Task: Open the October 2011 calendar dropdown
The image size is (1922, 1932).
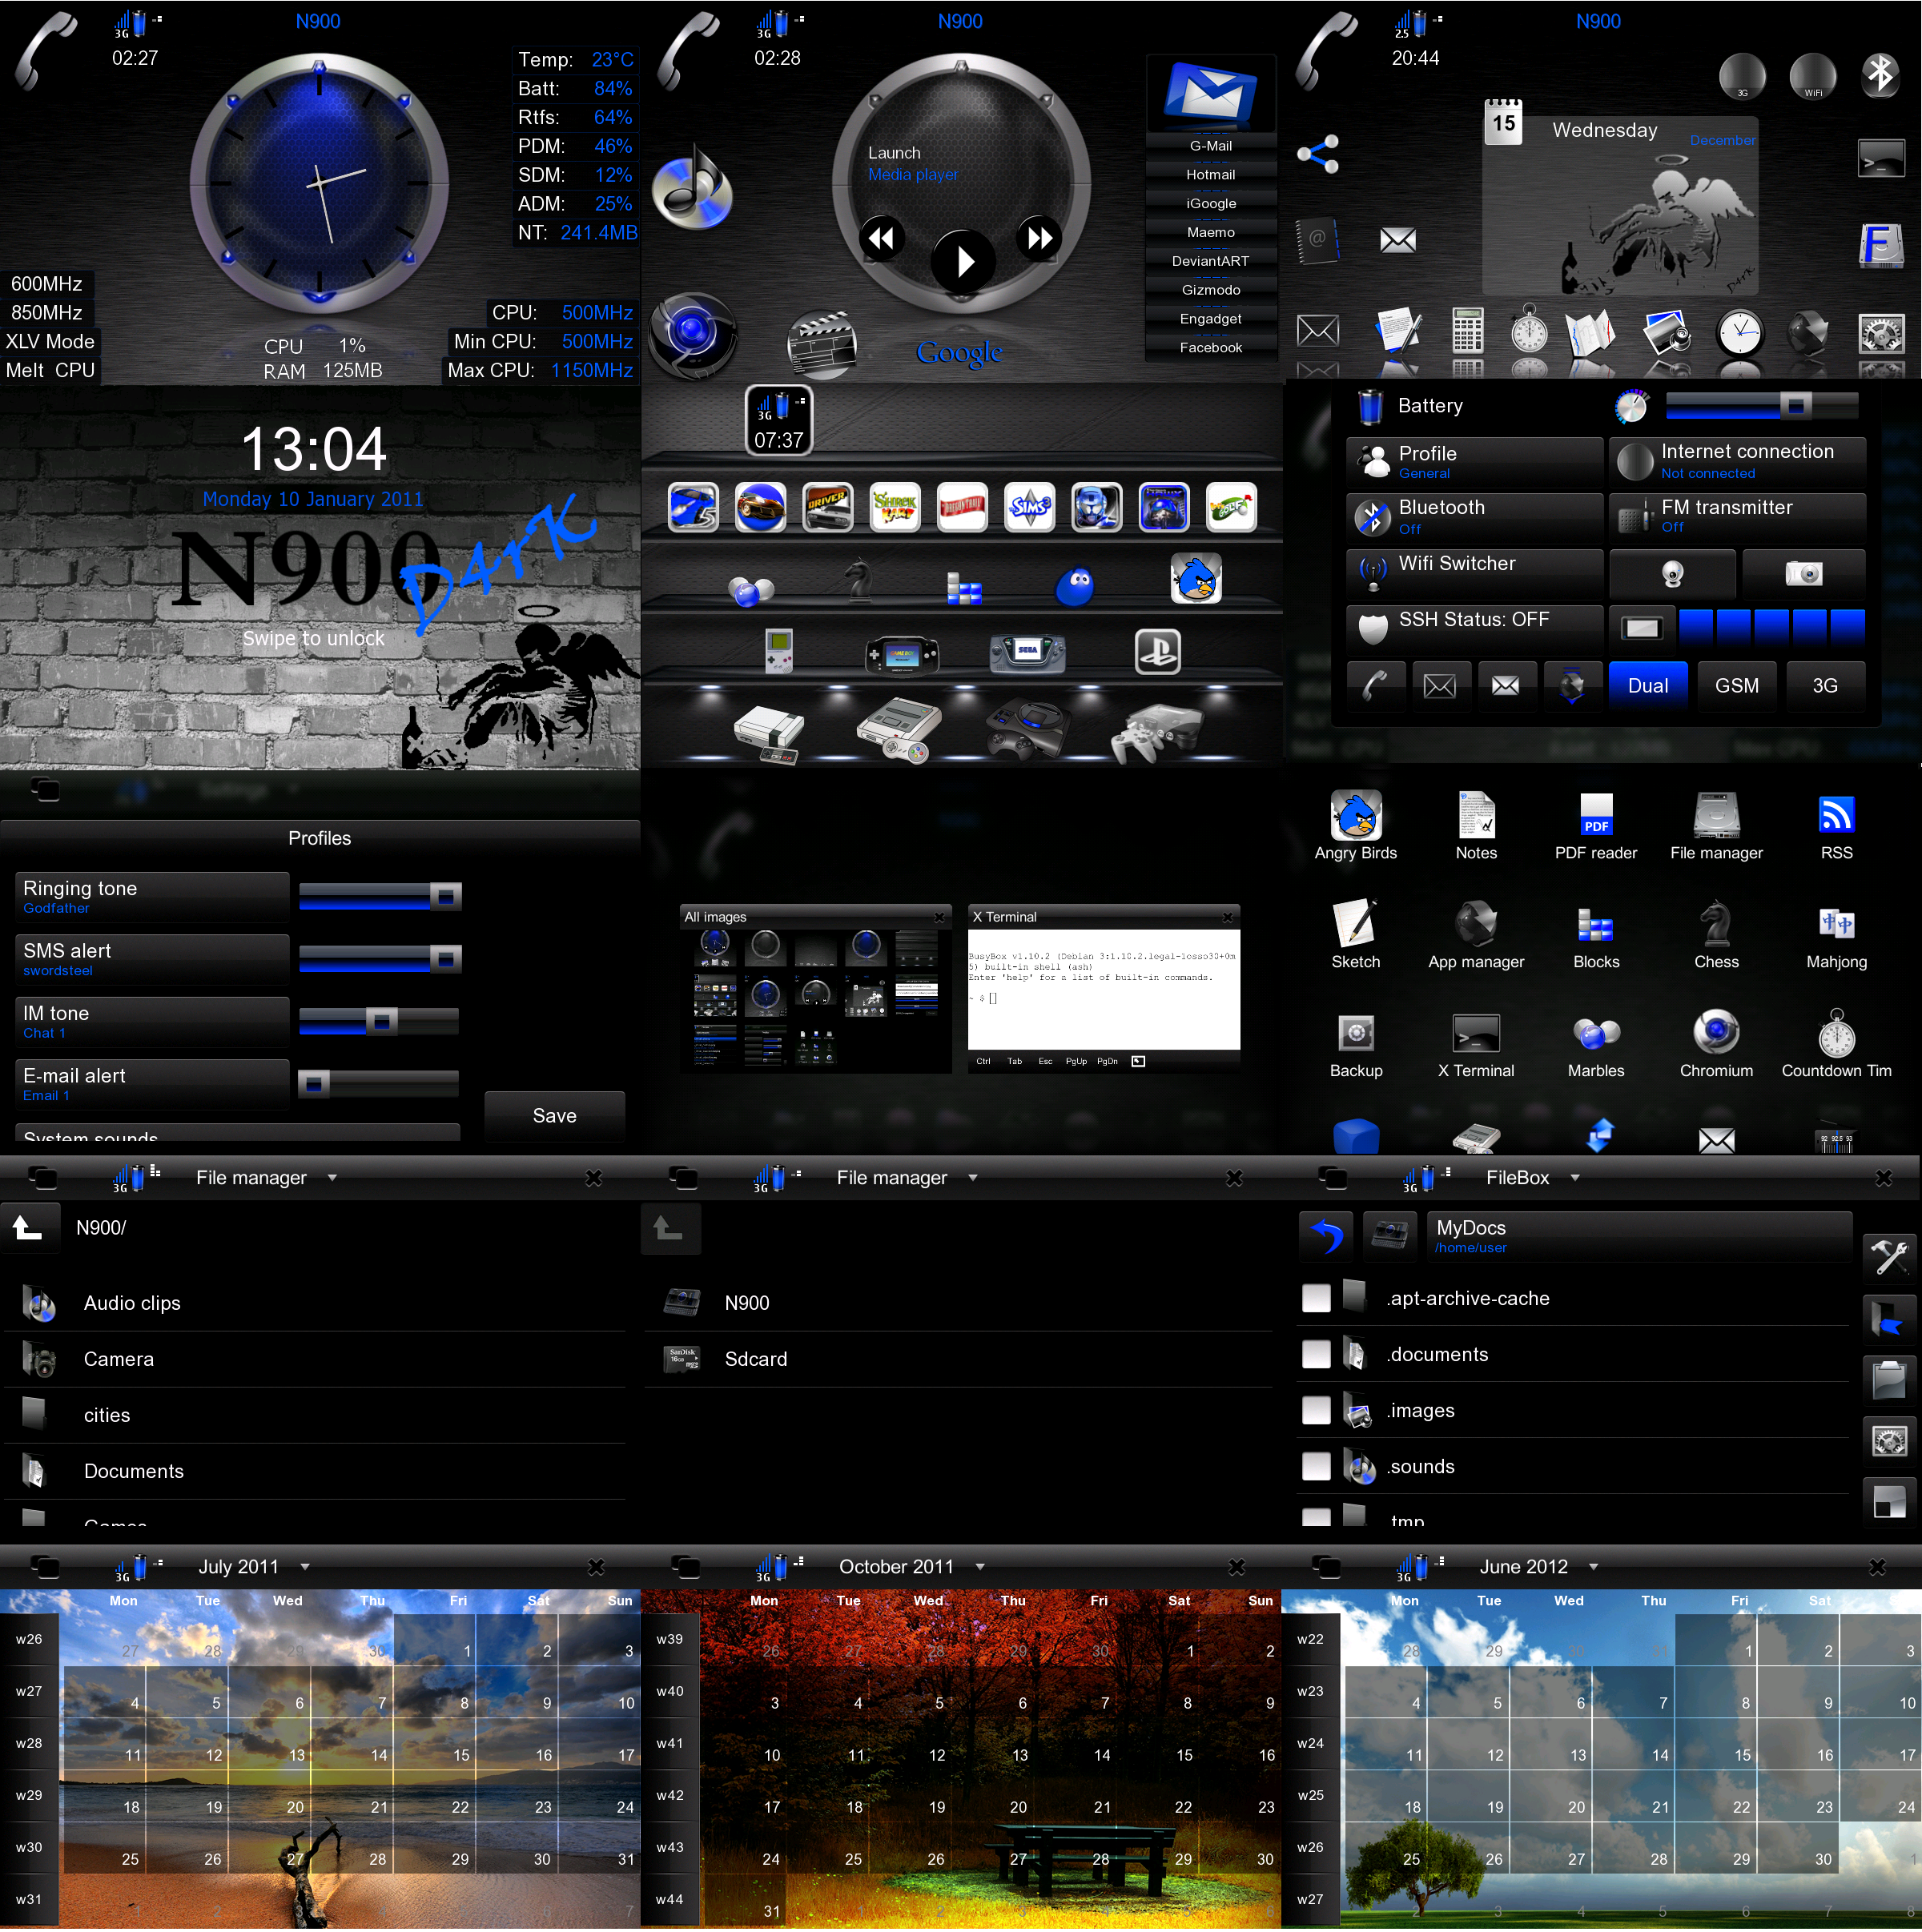Action: click(980, 1568)
